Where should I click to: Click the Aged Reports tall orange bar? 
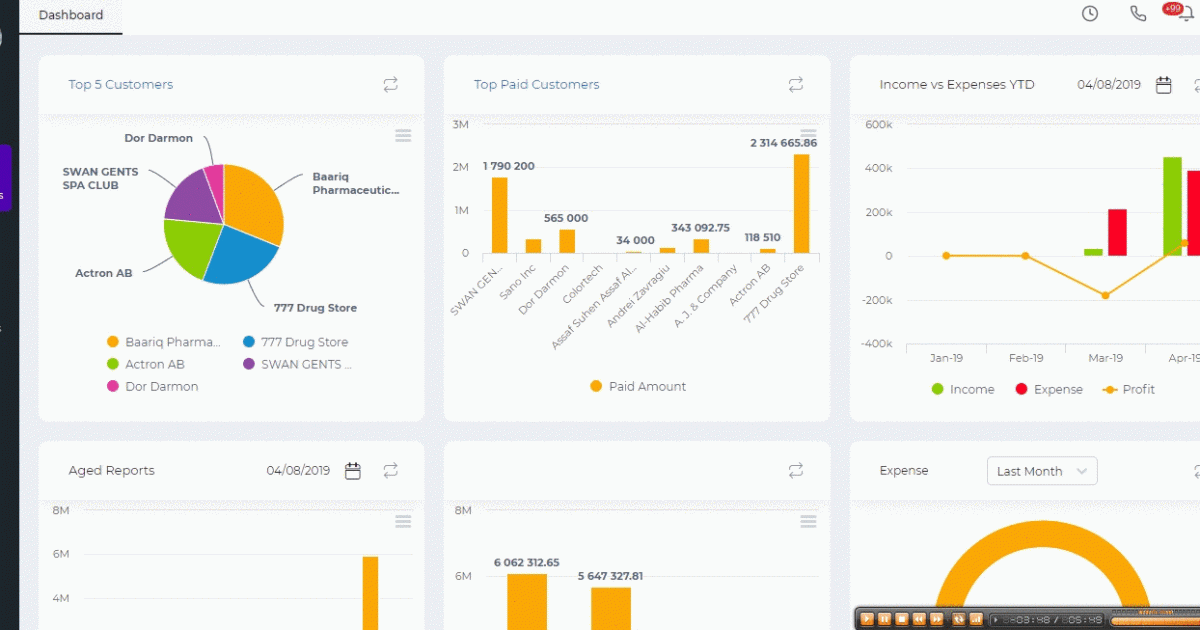click(x=370, y=593)
